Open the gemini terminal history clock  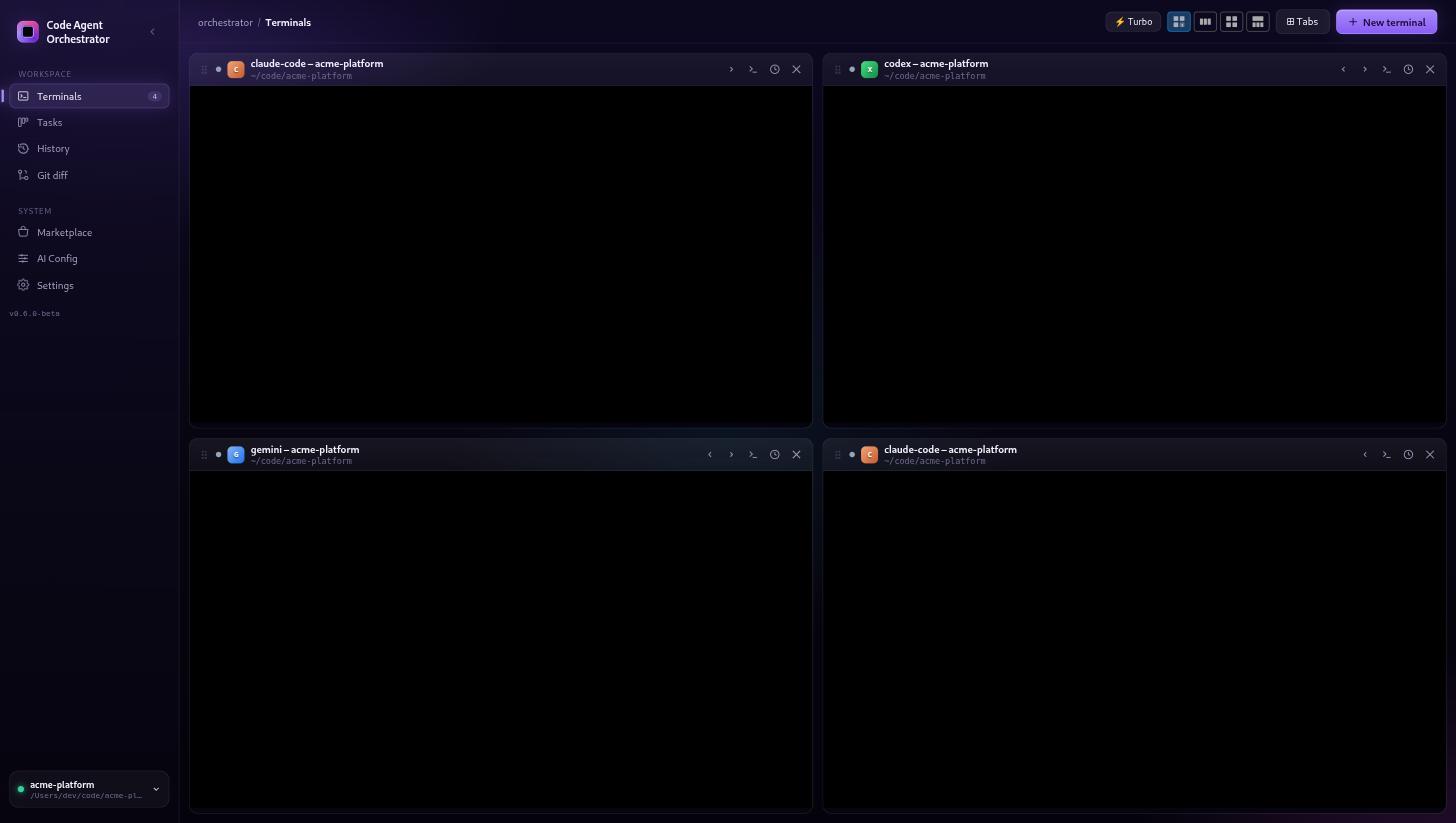[x=774, y=454]
